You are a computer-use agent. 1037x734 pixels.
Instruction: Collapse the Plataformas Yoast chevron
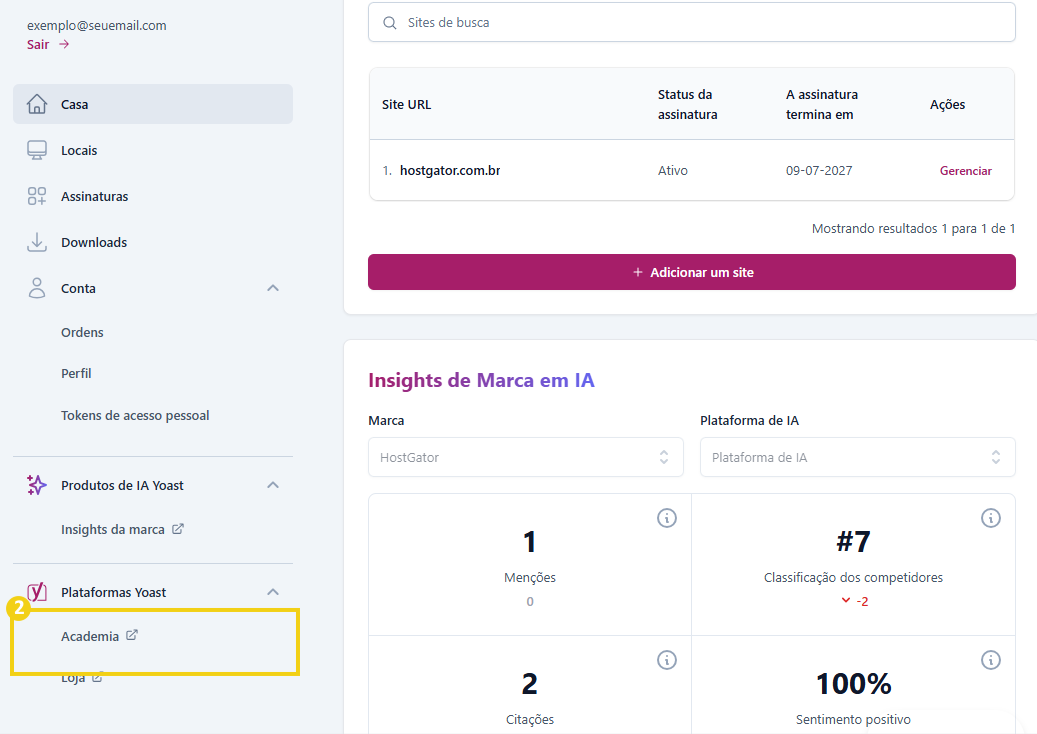273,592
